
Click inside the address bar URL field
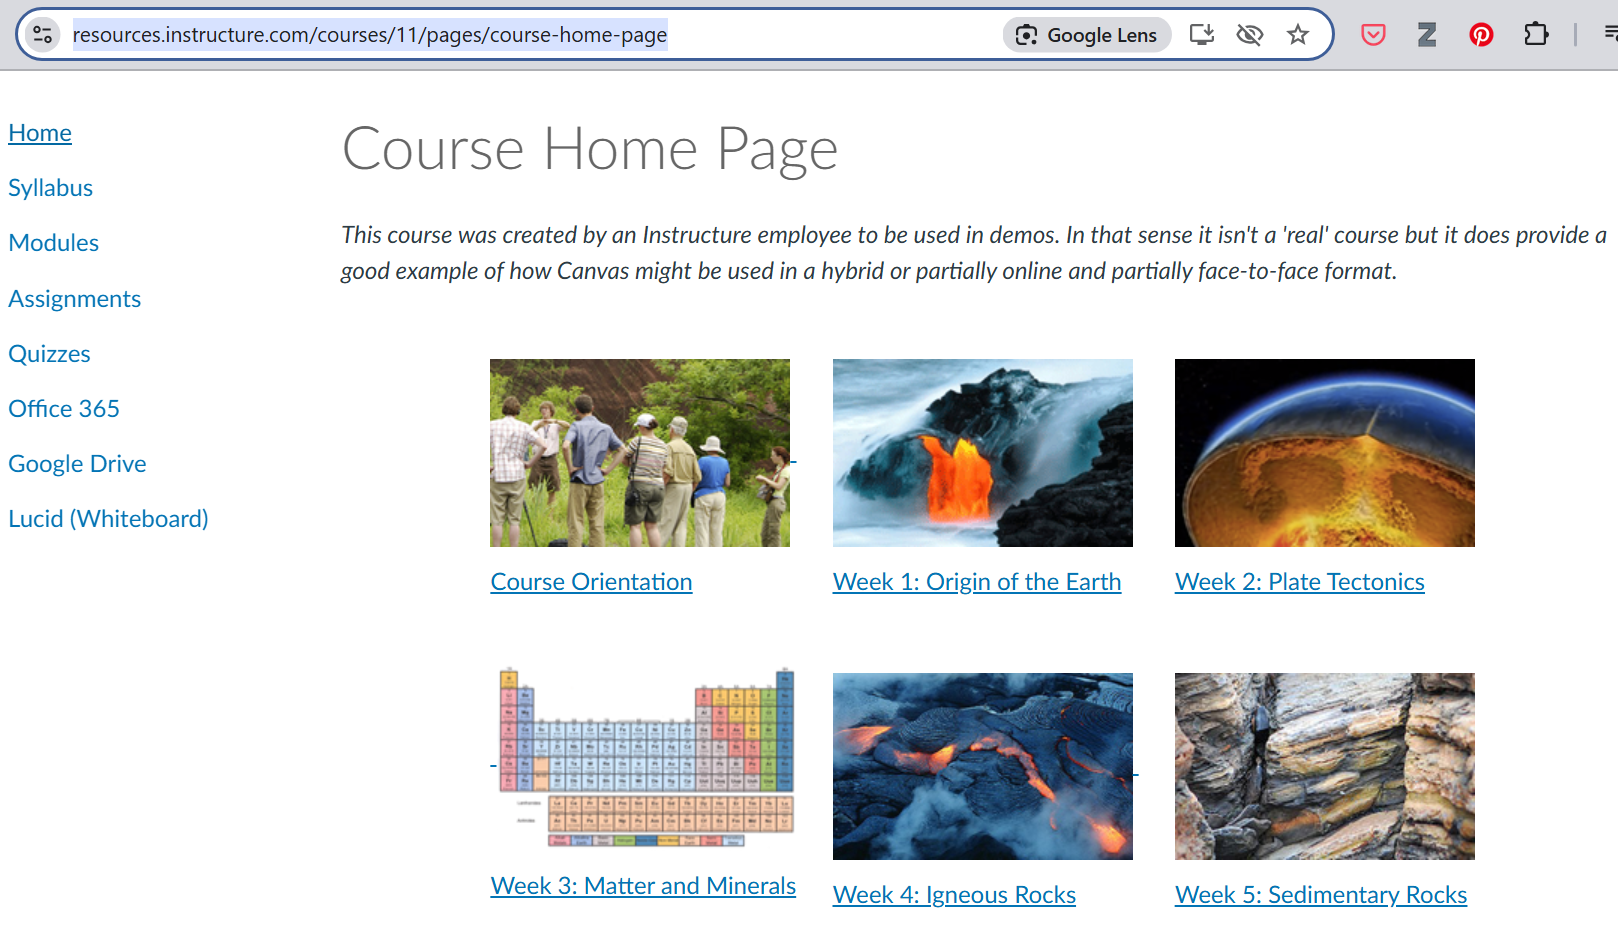(x=370, y=34)
